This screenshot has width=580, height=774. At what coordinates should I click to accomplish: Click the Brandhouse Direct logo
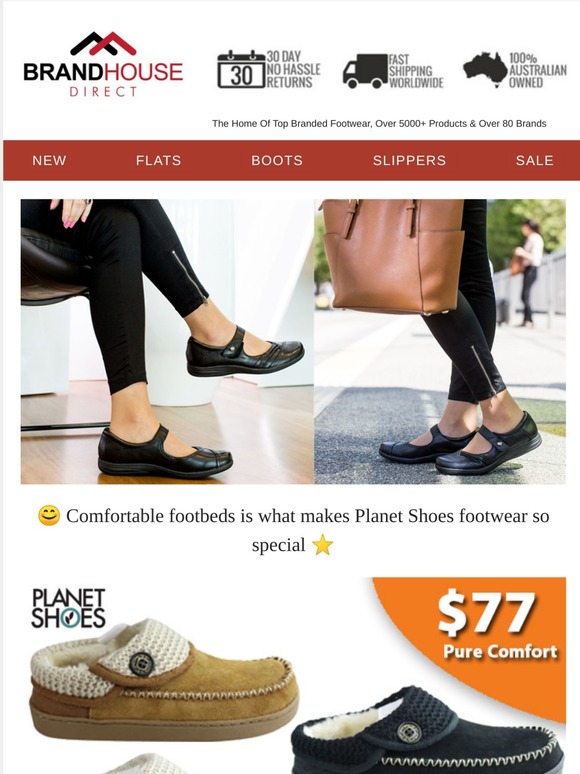click(x=103, y=65)
